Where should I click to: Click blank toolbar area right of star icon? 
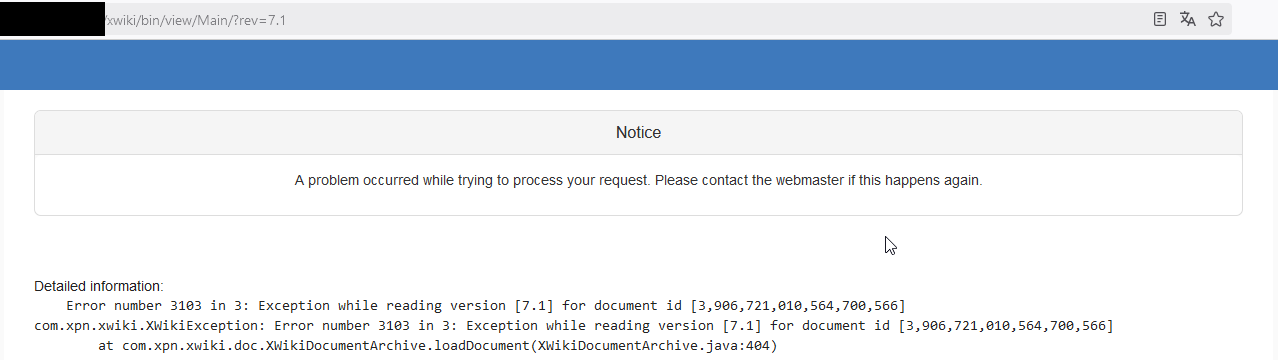click(1254, 19)
